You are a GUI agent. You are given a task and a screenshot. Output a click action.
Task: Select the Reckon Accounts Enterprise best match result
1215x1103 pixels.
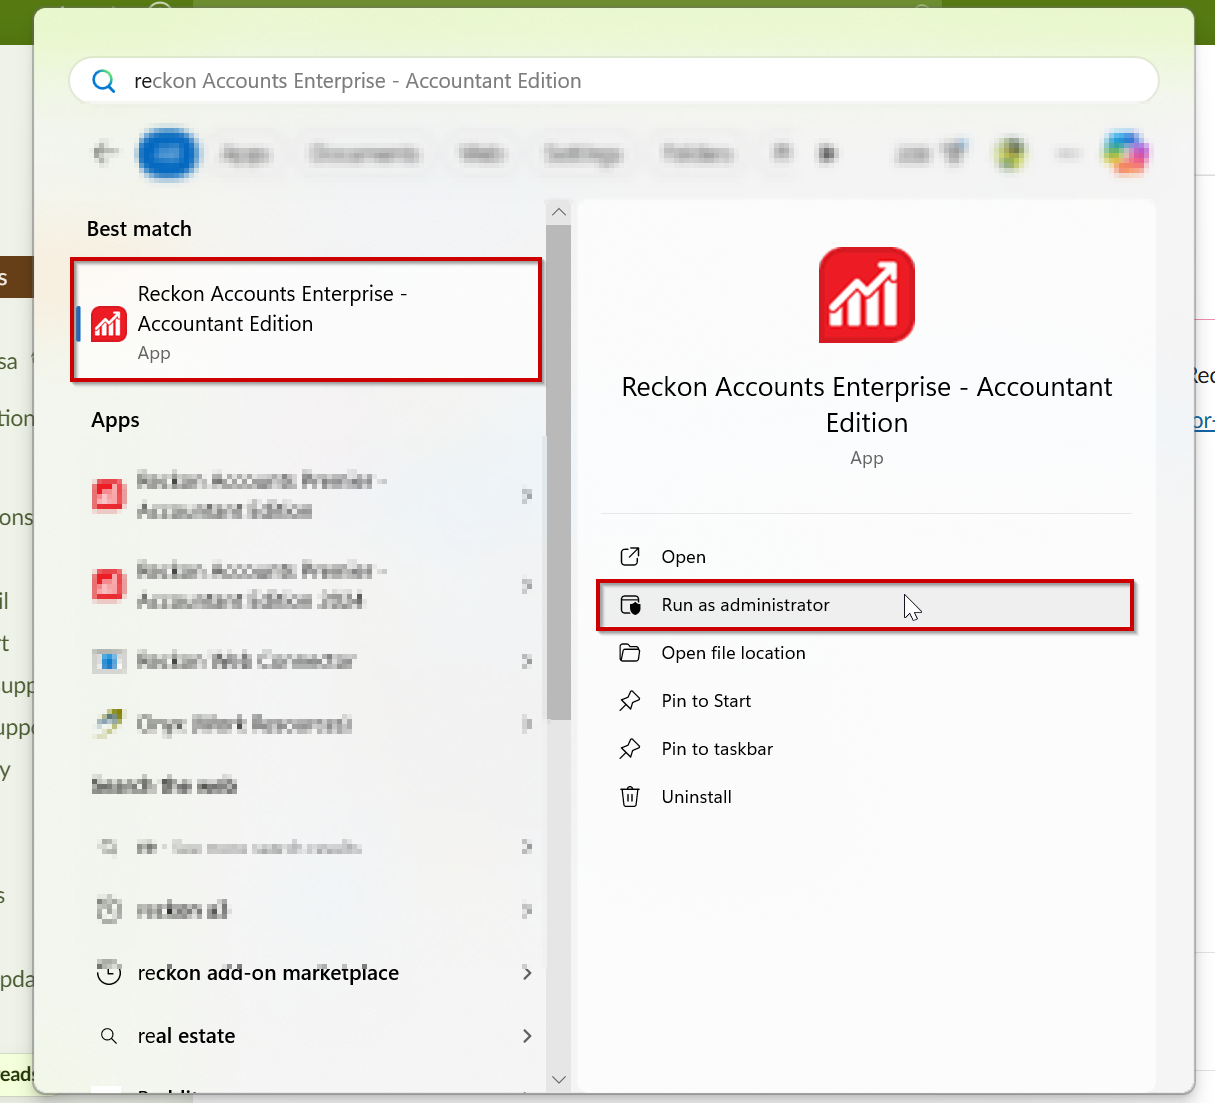[306, 320]
